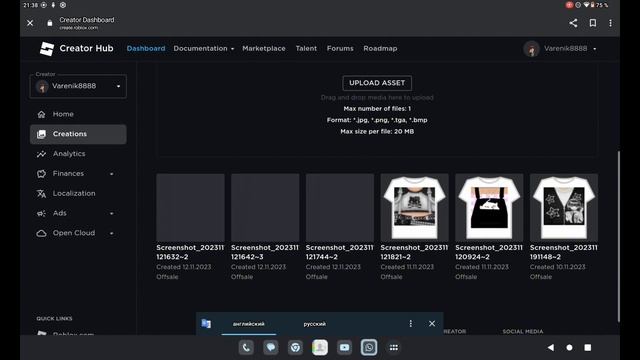Open T-shirt thumbnail Screenshot 121821~2

pos(414,207)
